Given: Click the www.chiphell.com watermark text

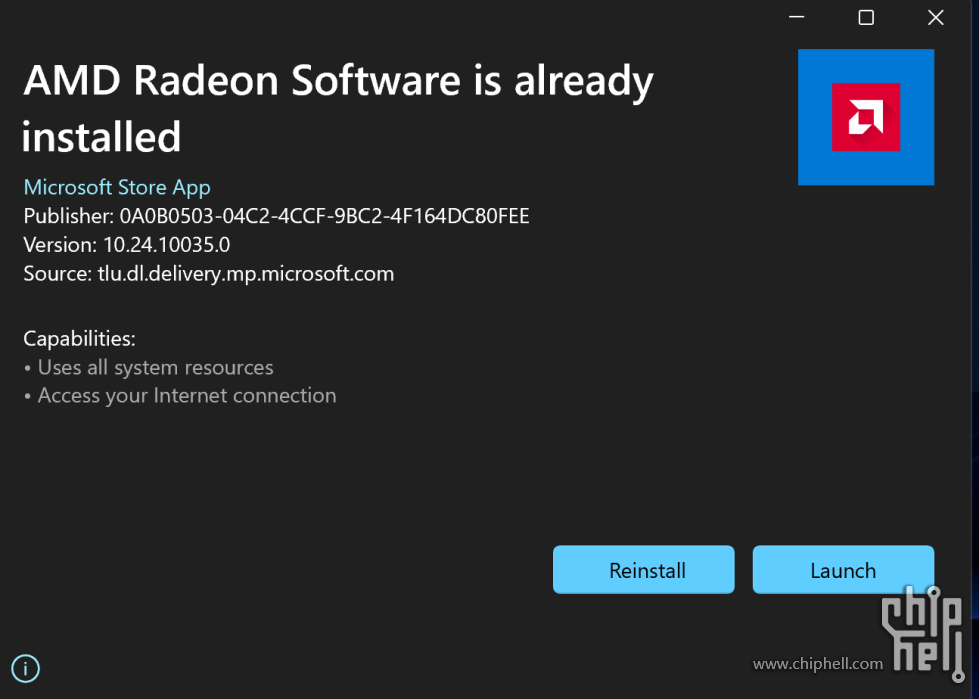Looking at the screenshot, I should [817, 664].
